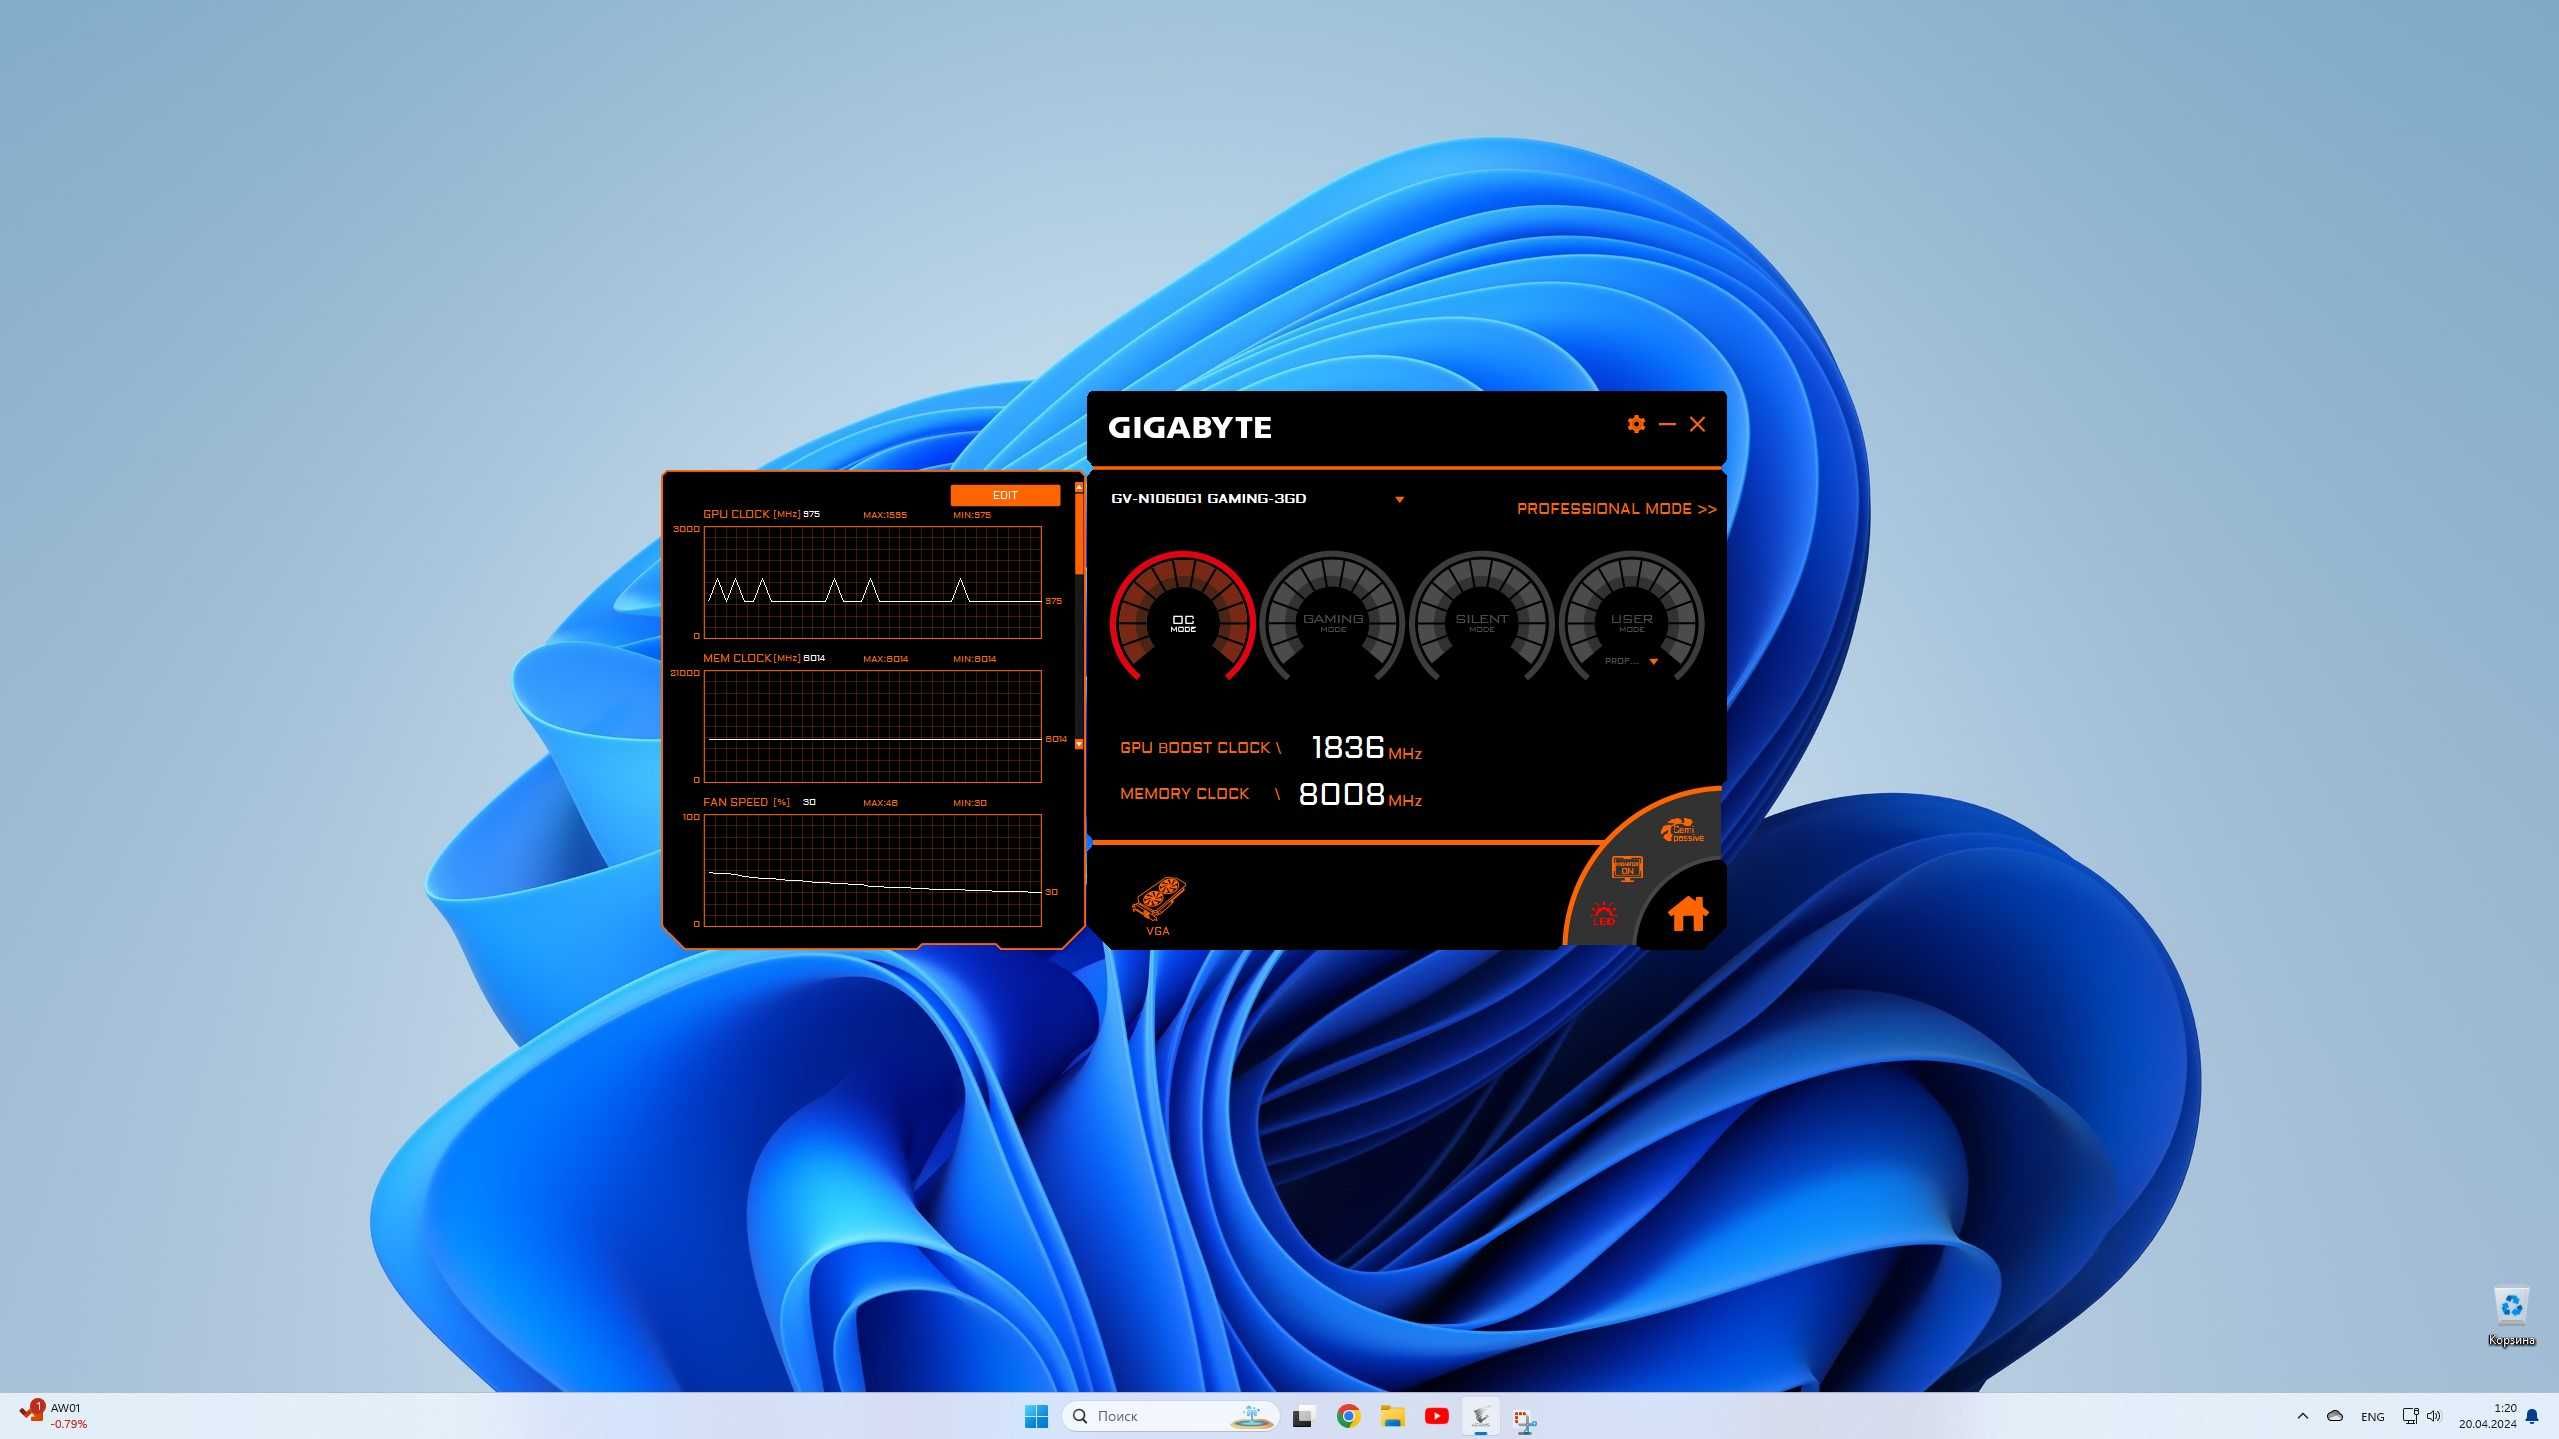Select User Mode gauge
Viewport: 2559px width, 1439px height.
pyautogui.click(x=1631, y=615)
